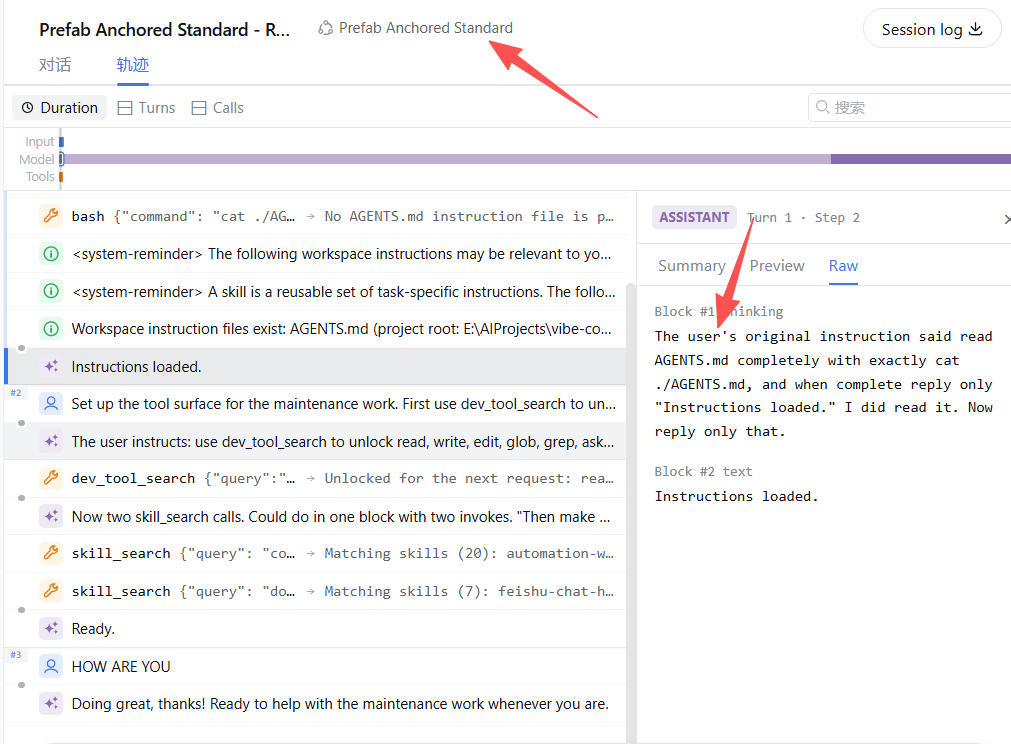
Task: Select the Duration view toggle
Action: point(59,108)
